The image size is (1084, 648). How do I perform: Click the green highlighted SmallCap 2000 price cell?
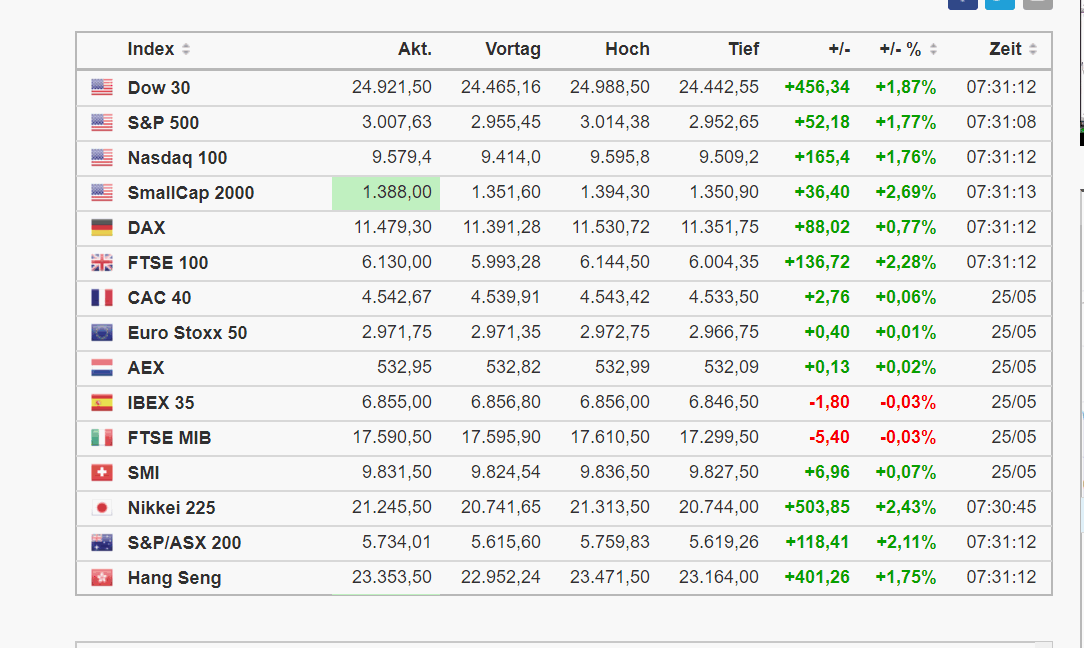coord(386,193)
